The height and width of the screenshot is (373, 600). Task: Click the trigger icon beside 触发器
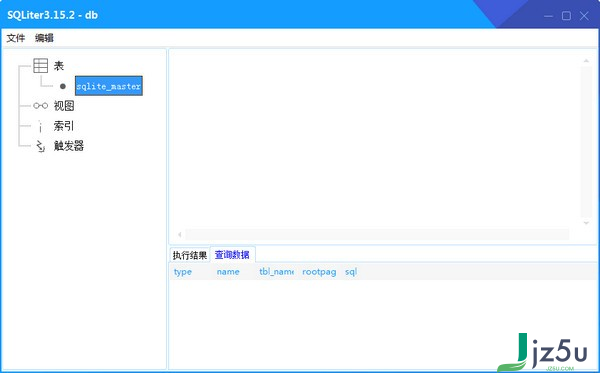point(41,146)
